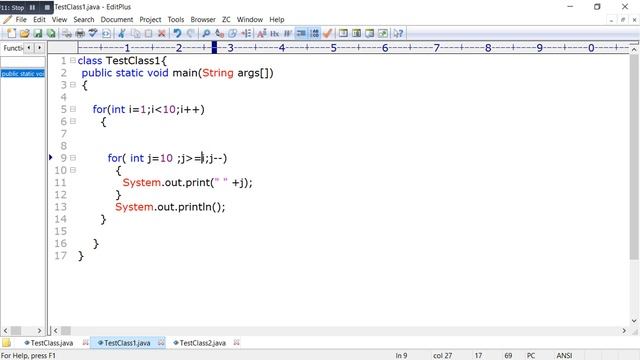The width and height of the screenshot is (640, 360).
Task: Click the third window-pane toolbar icon
Action: [x=370, y=33]
